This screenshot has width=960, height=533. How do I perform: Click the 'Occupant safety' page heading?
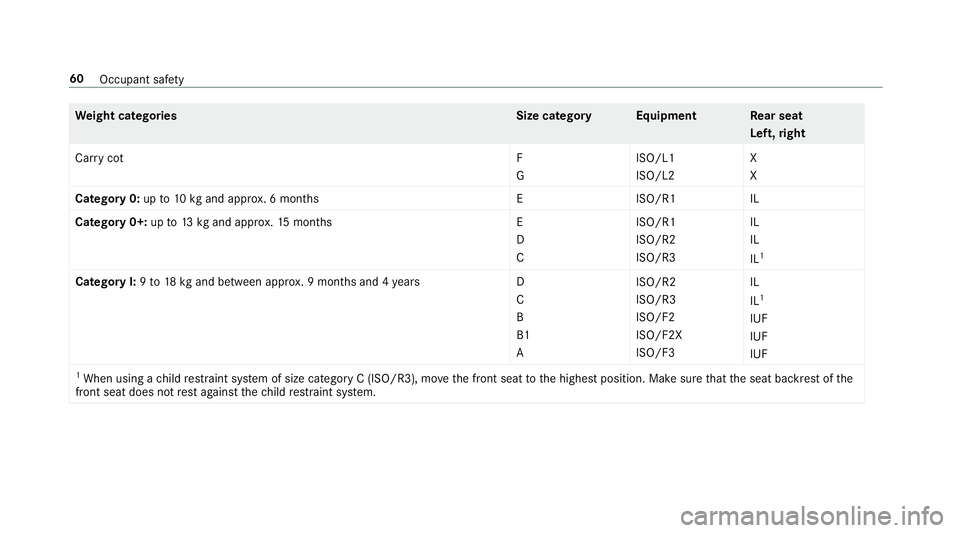tap(141, 80)
